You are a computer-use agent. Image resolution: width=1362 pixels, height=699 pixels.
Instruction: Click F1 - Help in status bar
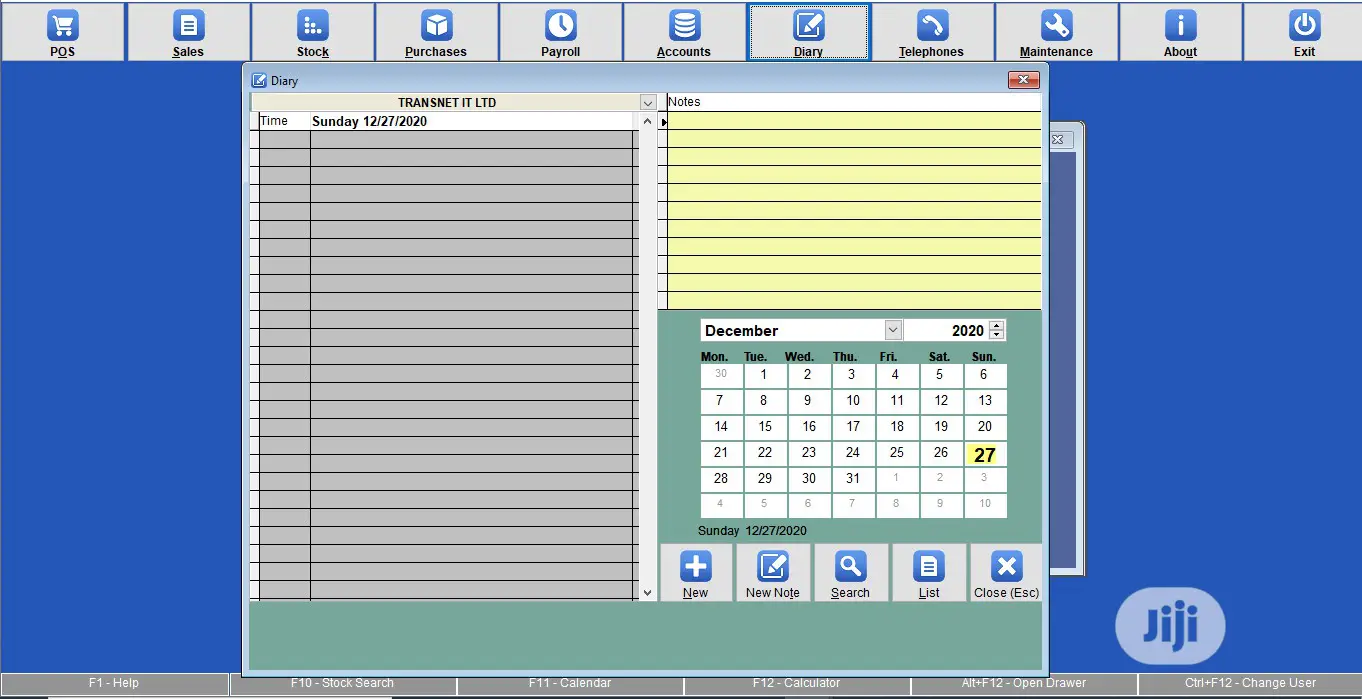click(114, 684)
